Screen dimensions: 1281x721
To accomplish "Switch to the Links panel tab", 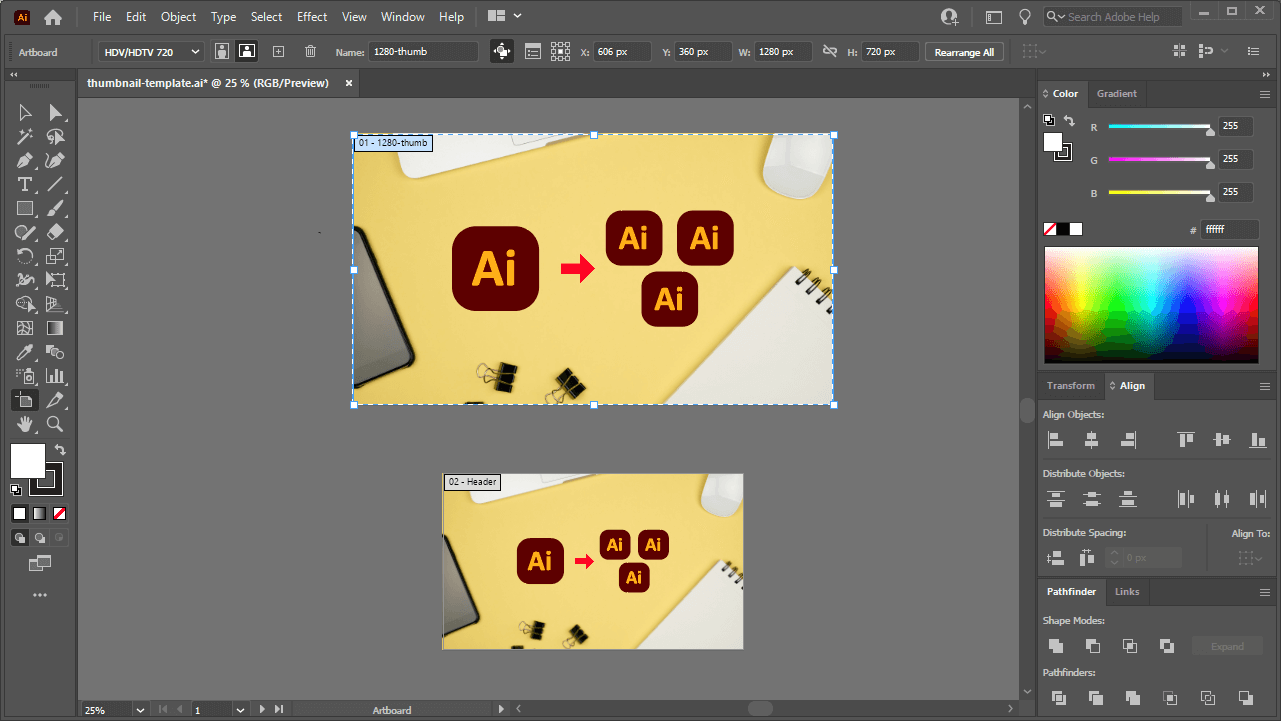I will [x=1127, y=592].
